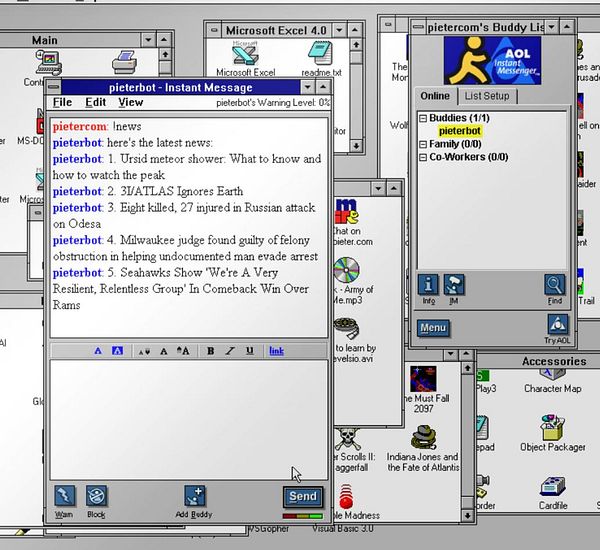Click the Instant Message title bar down arrow

307,87
